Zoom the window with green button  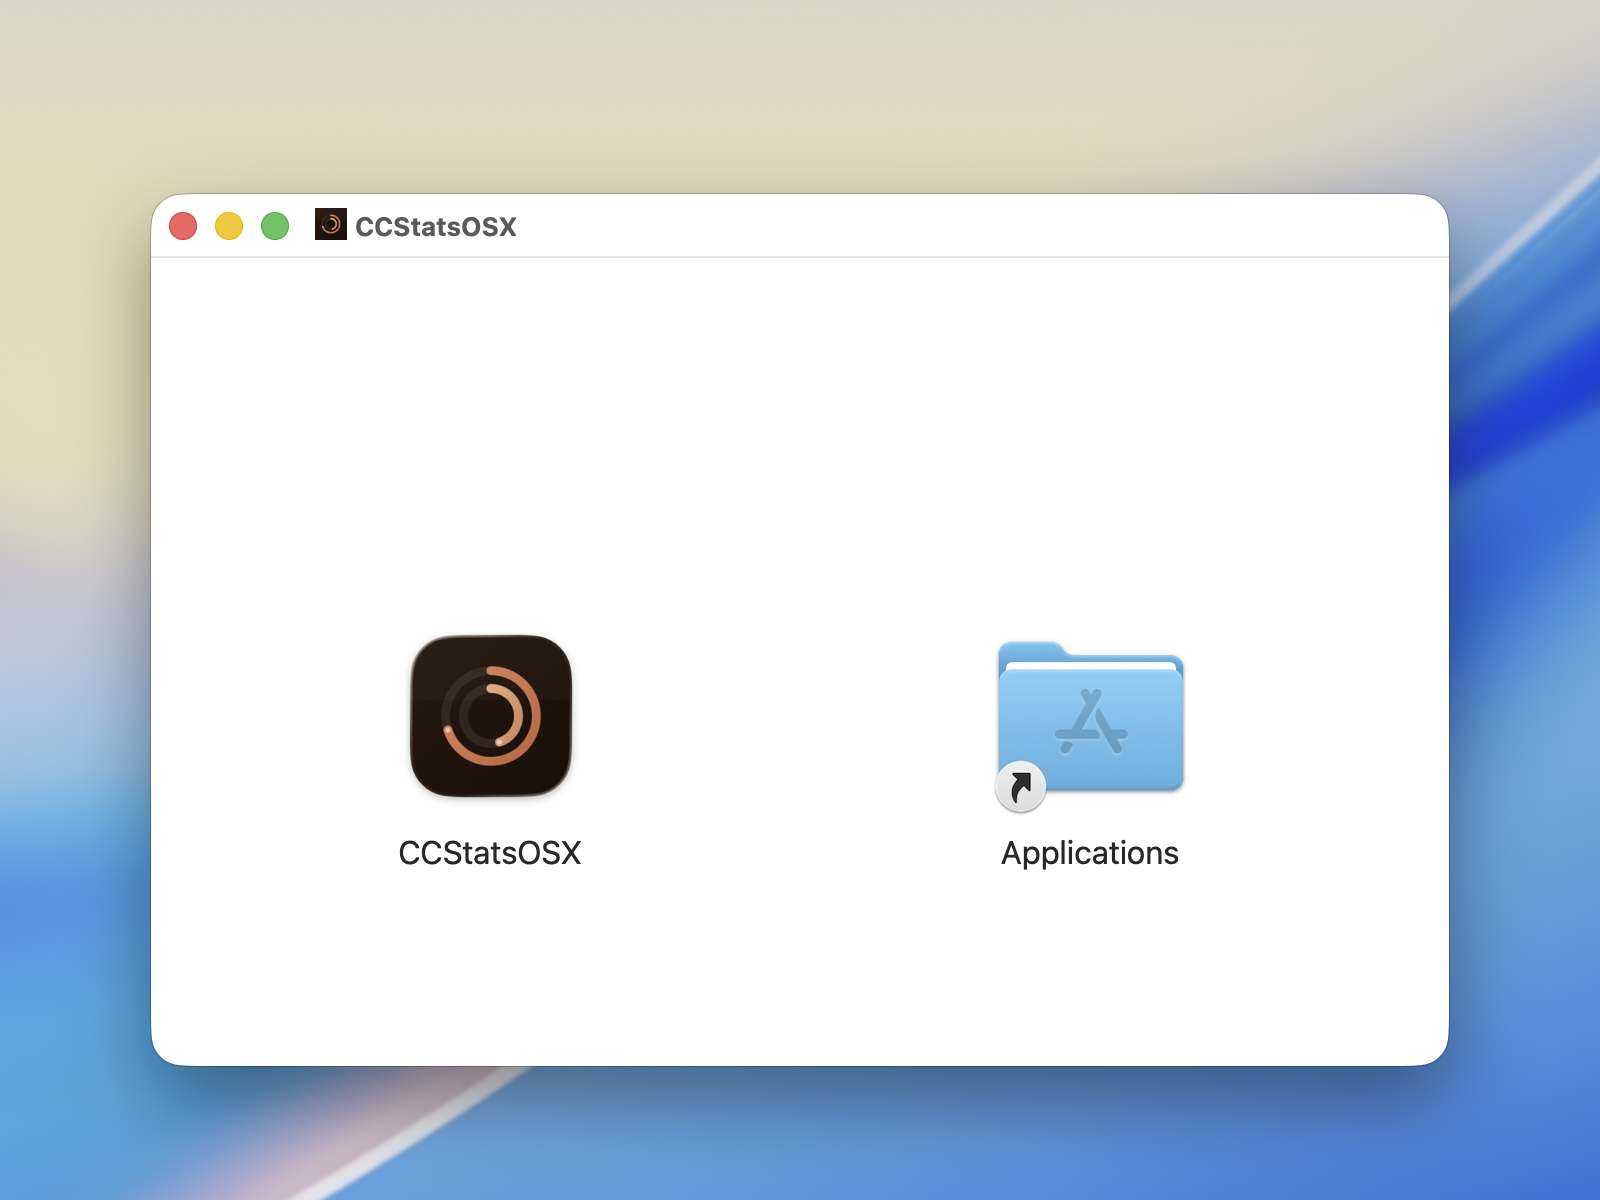click(275, 226)
